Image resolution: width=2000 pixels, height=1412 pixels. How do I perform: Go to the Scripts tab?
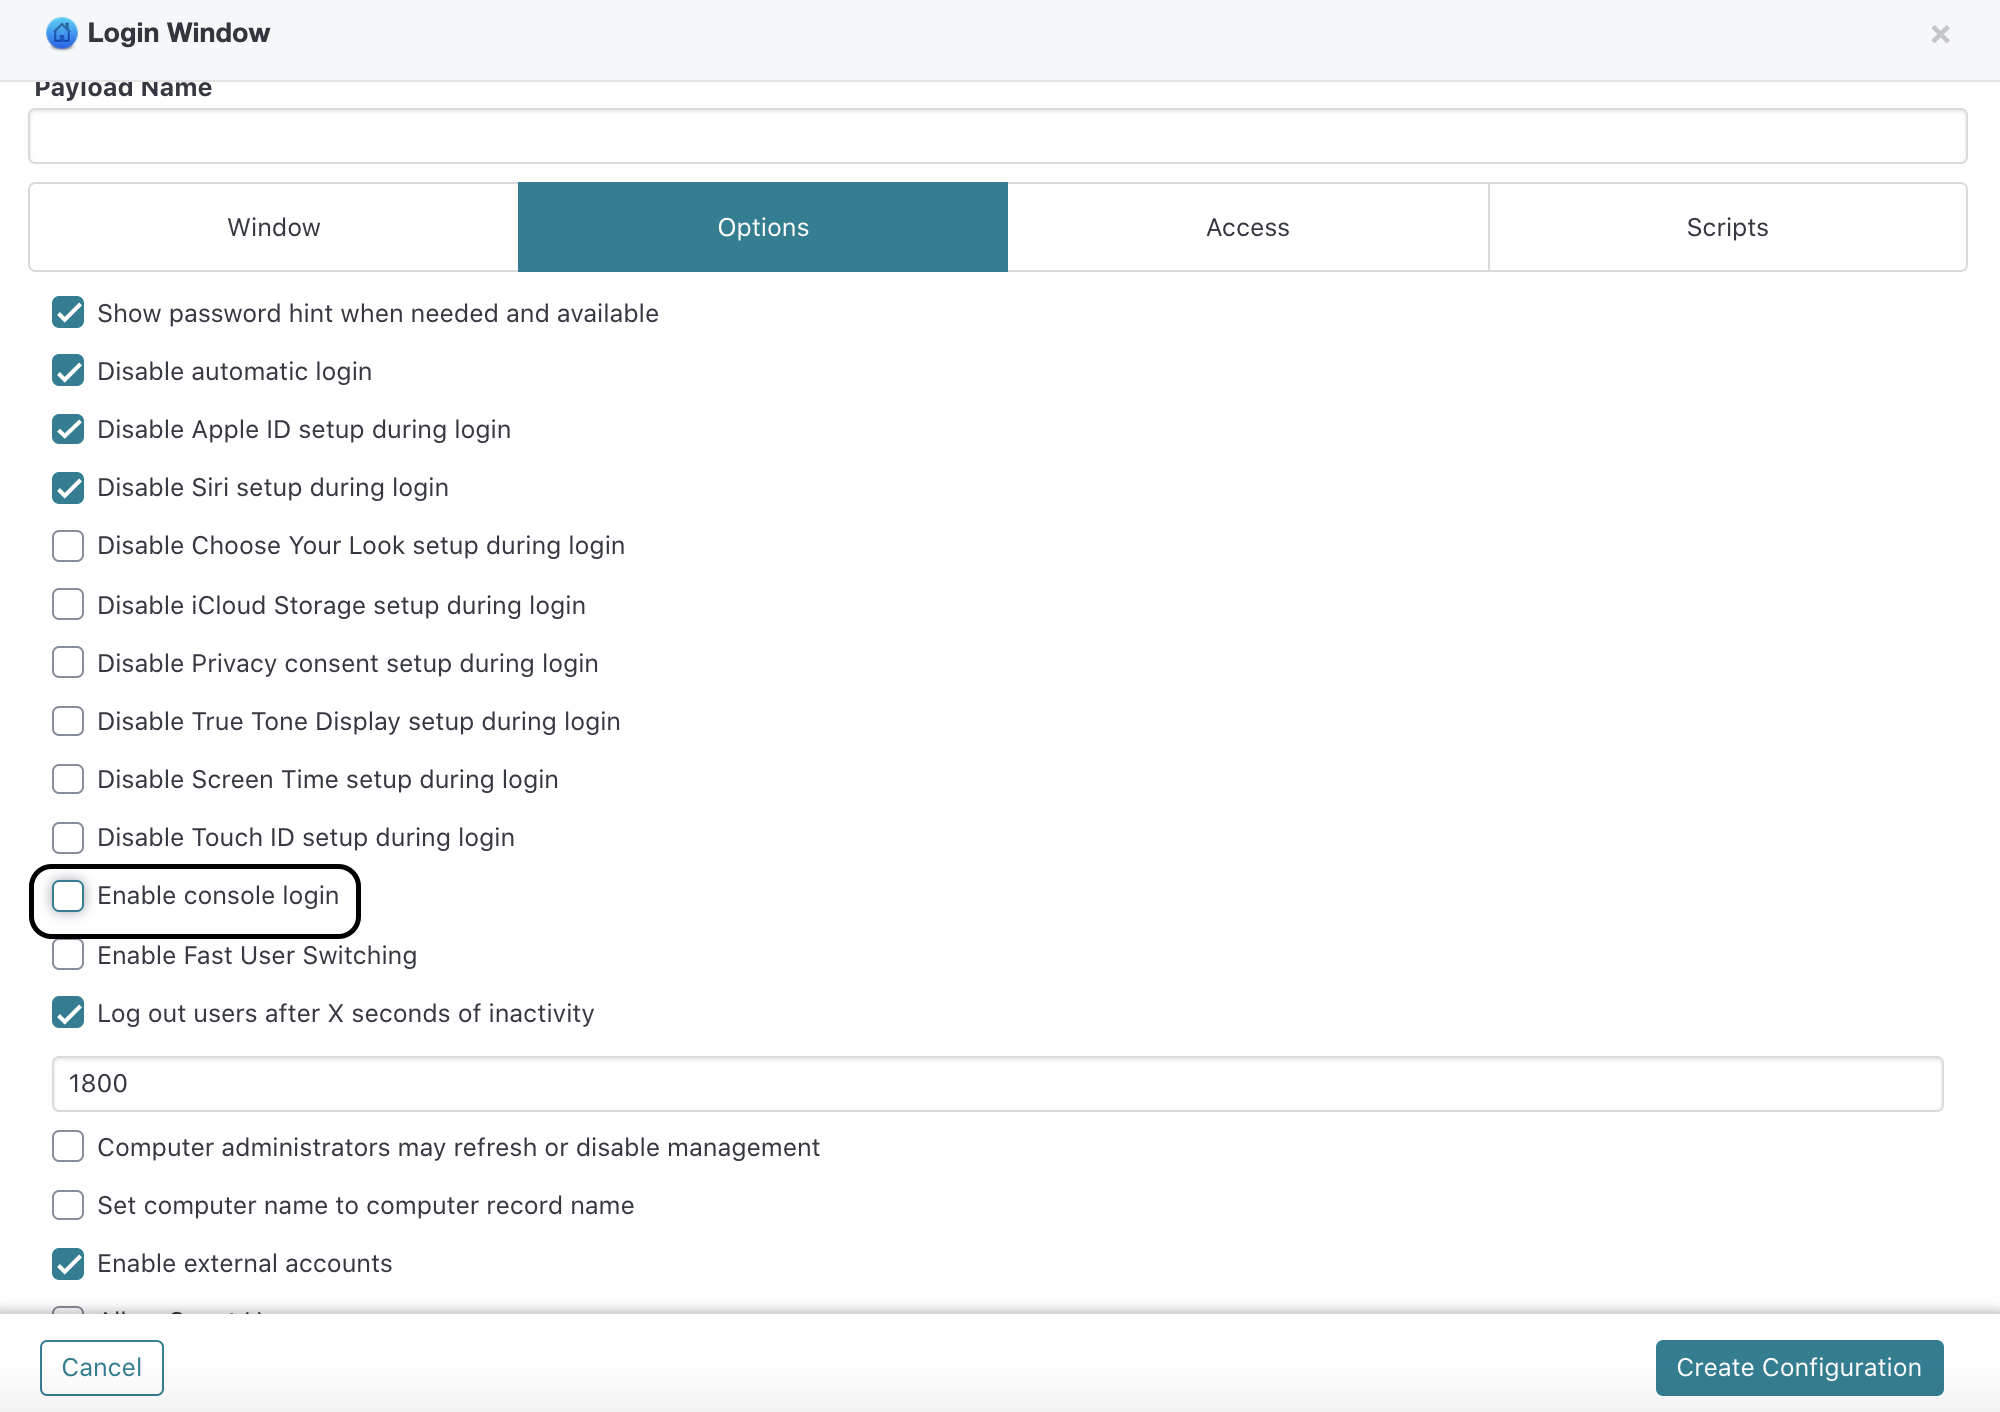pyautogui.click(x=1727, y=227)
